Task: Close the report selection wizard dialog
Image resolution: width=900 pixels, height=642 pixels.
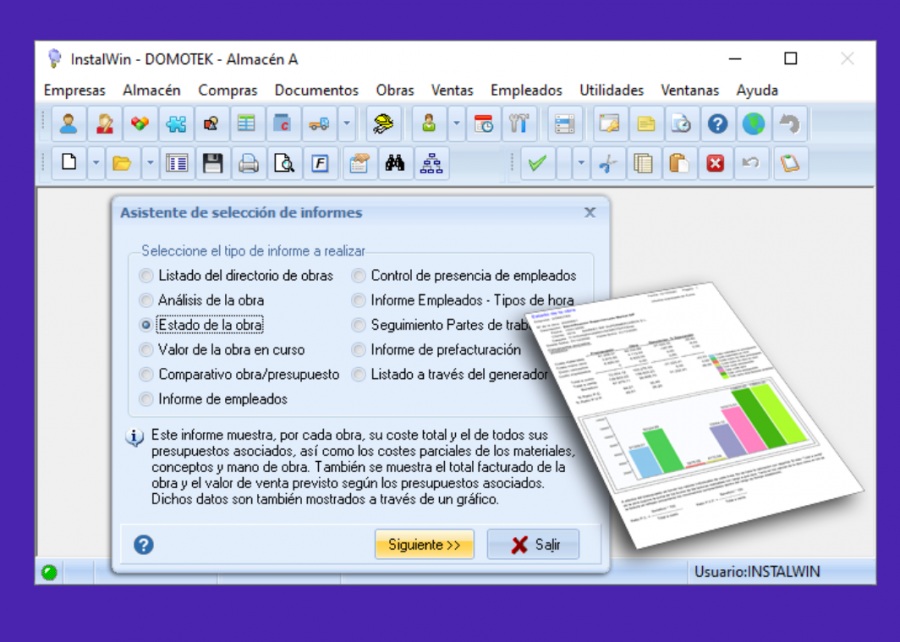Action: point(590,213)
